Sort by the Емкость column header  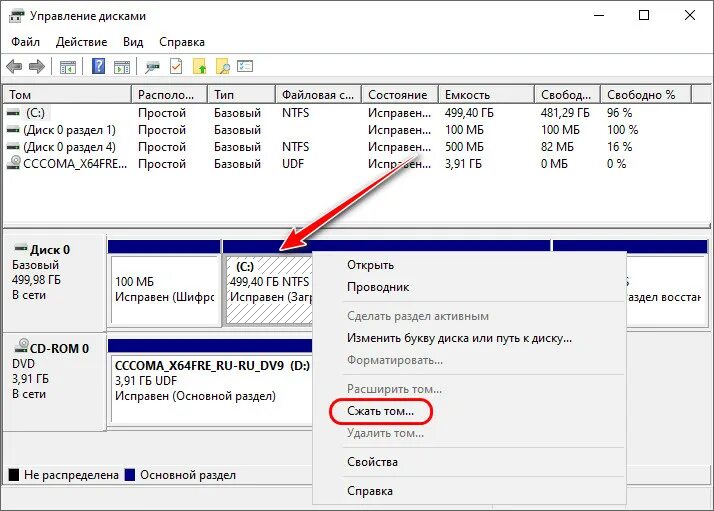486,94
